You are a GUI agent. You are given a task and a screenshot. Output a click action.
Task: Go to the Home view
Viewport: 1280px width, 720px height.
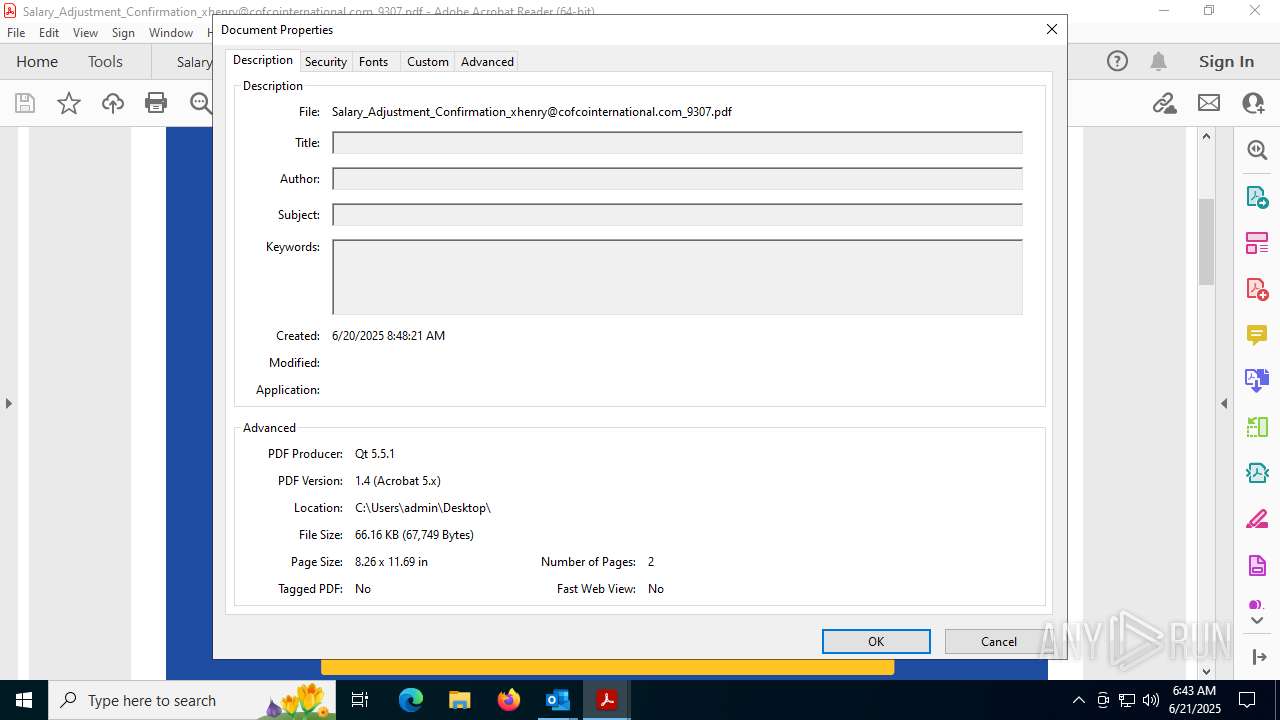pyautogui.click(x=37, y=61)
